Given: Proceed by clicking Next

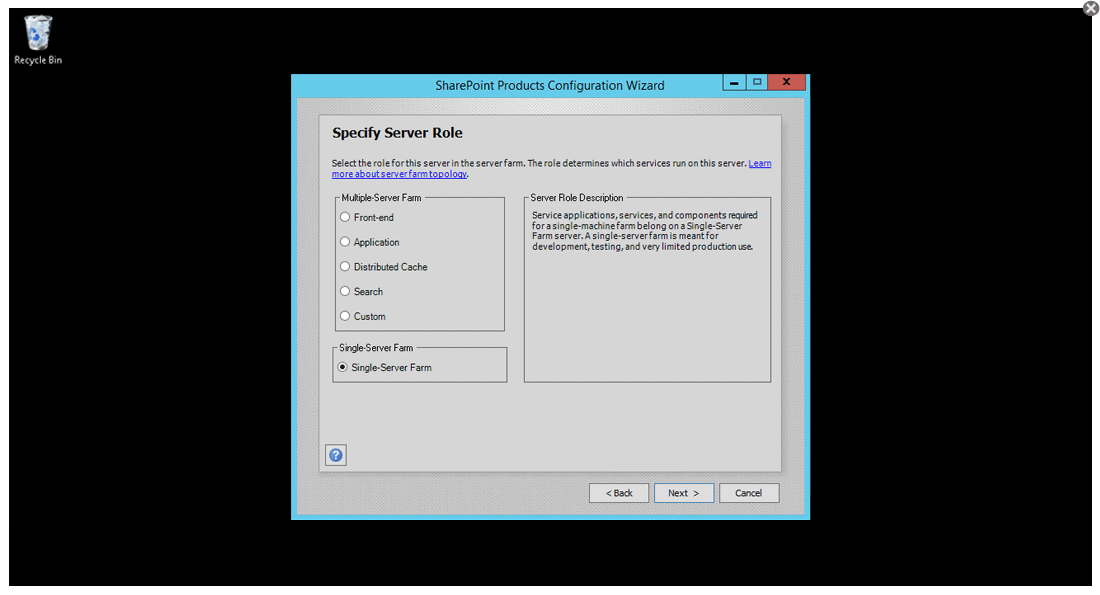Looking at the screenshot, I should [684, 493].
